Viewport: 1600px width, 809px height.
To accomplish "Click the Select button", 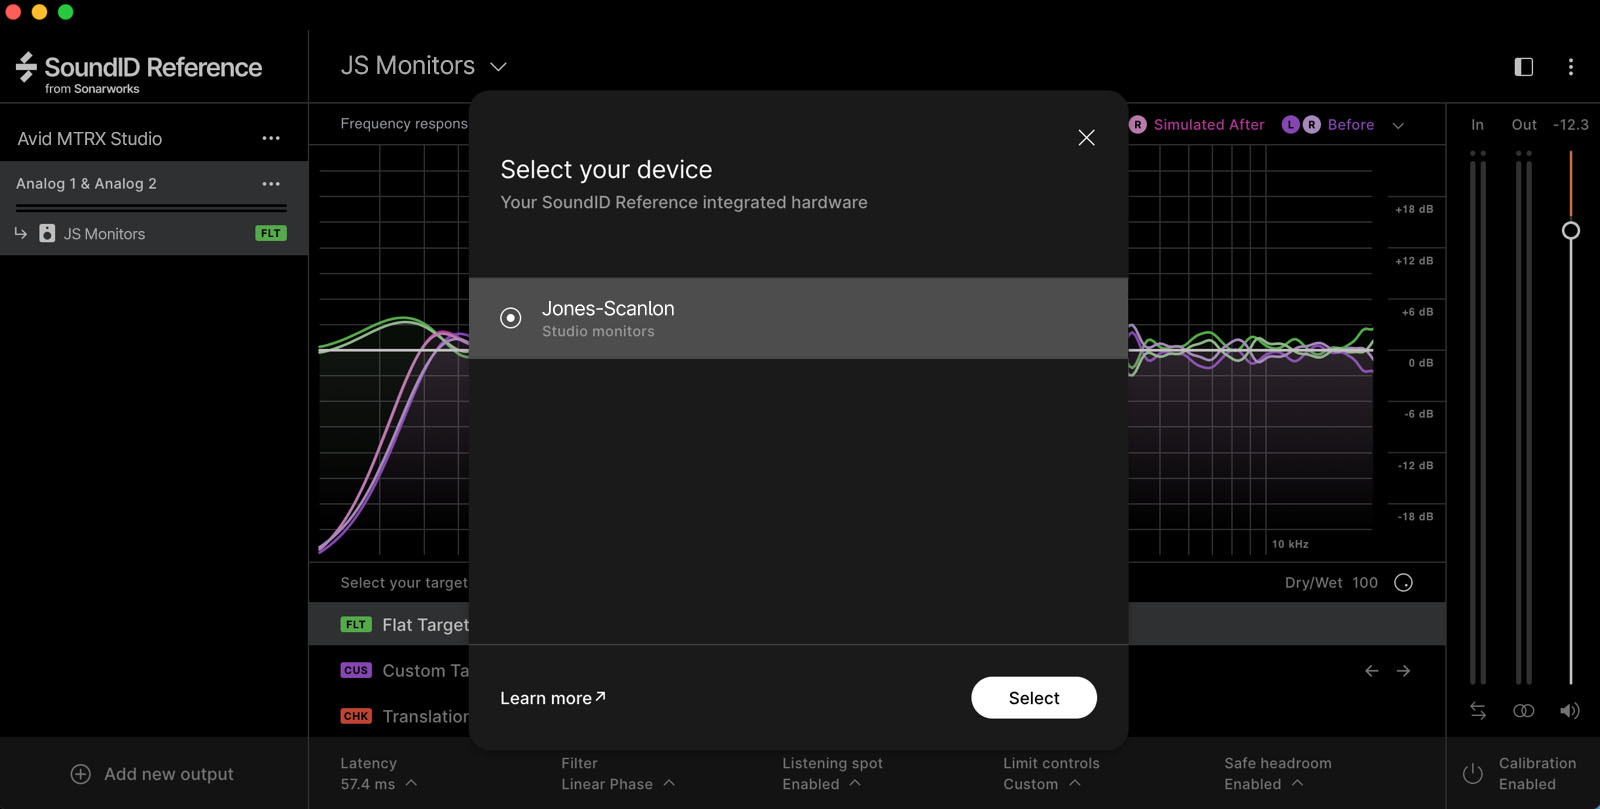I will coord(1034,698).
